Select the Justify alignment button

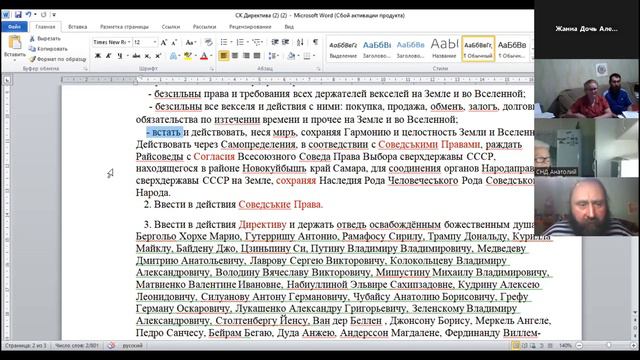pyautogui.click(x=257, y=56)
